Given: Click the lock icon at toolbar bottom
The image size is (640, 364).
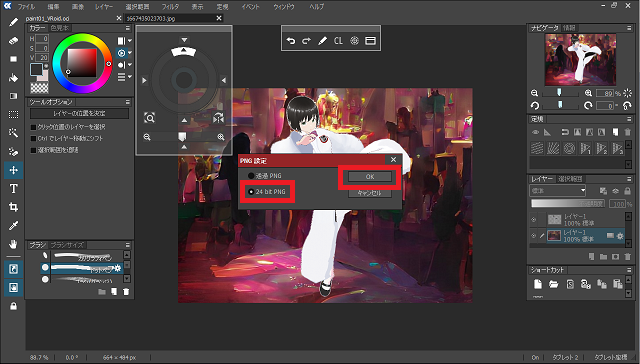Looking at the screenshot, I should click(x=13, y=306).
